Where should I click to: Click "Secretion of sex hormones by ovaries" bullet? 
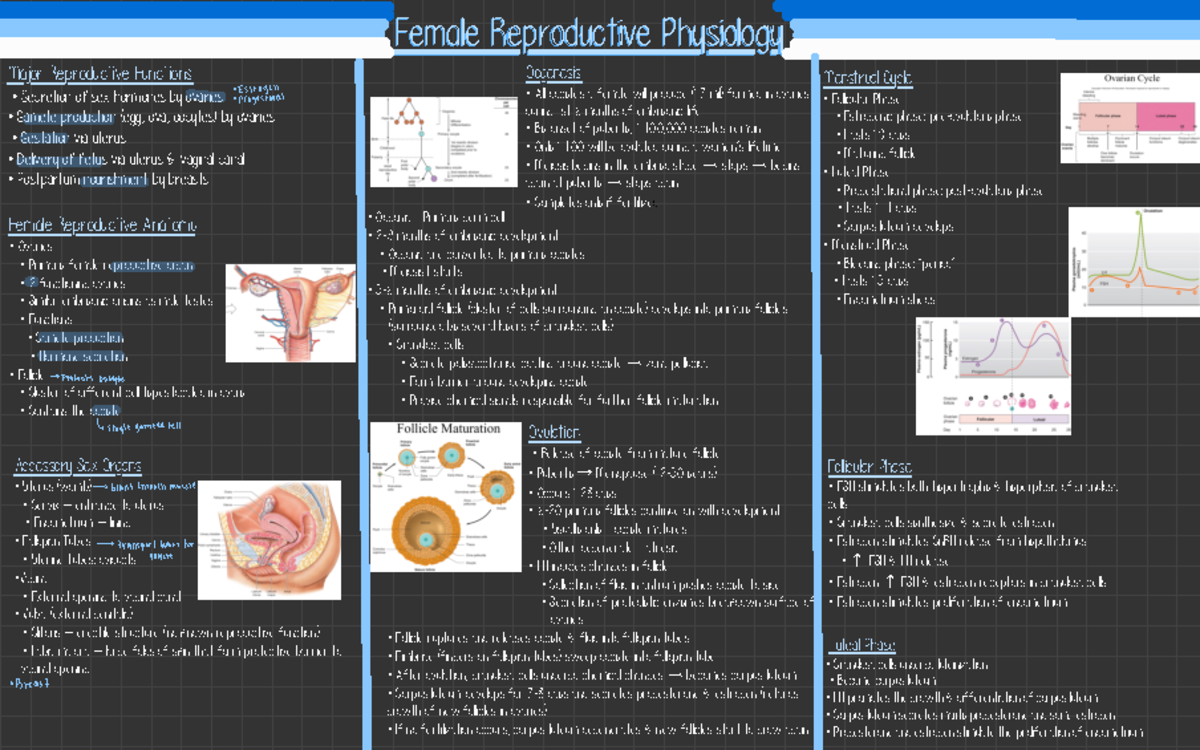coord(118,98)
